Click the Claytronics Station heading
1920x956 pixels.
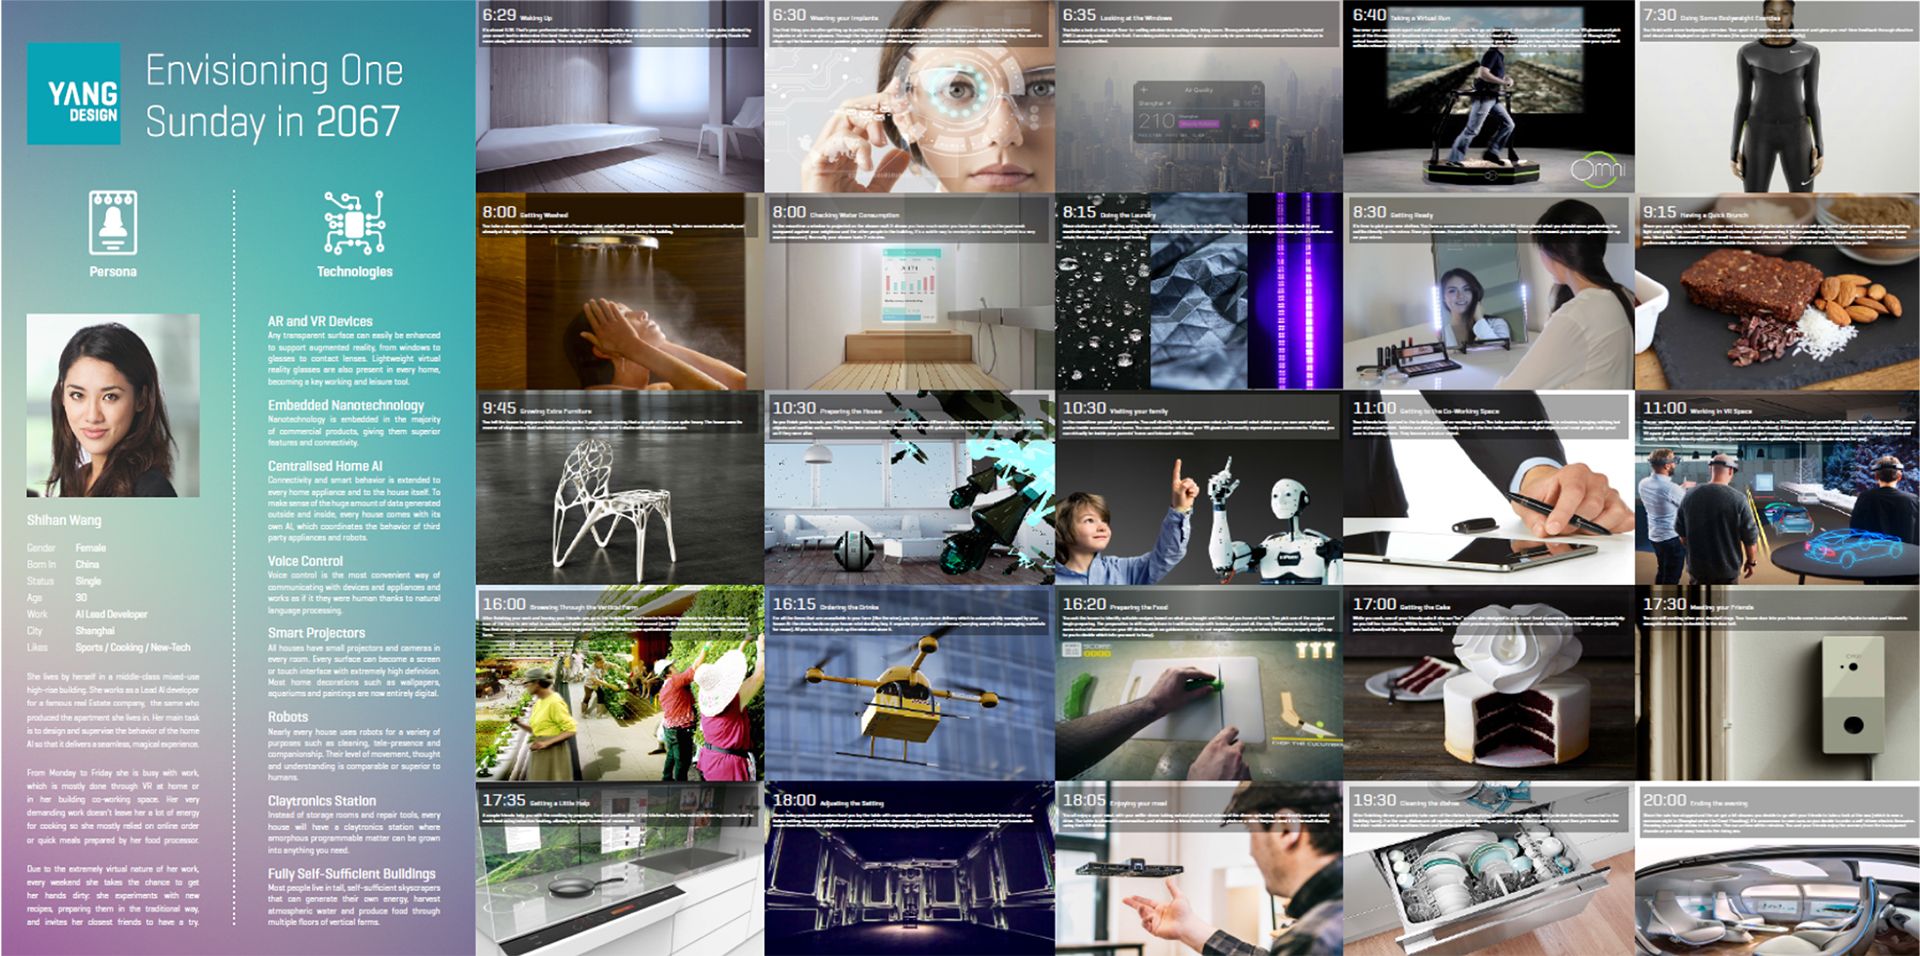[322, 801]
